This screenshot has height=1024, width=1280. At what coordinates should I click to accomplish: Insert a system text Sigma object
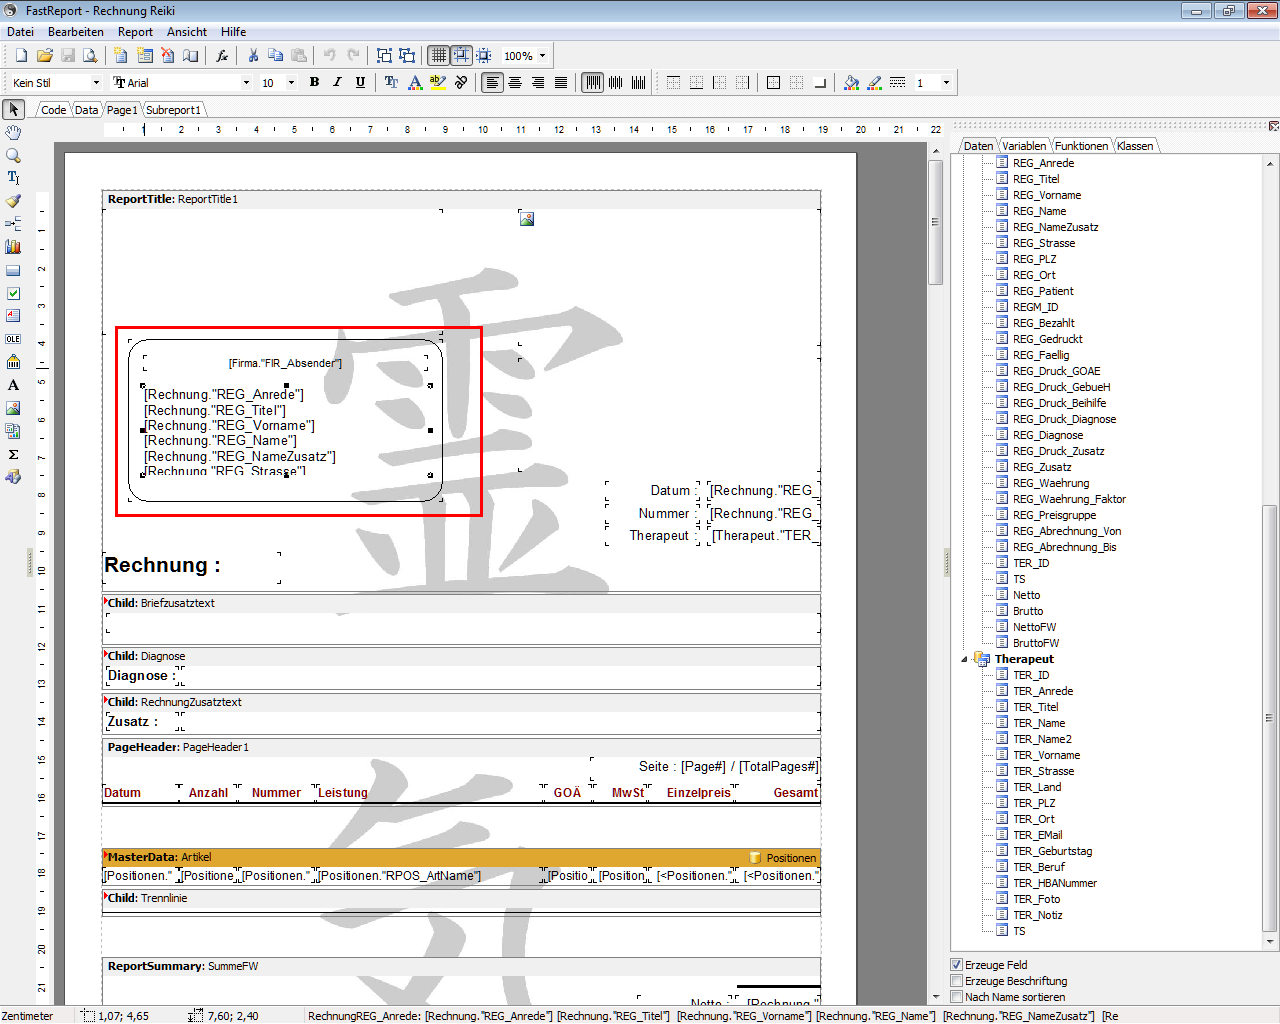pyautogui.click(x=13, y=454)
